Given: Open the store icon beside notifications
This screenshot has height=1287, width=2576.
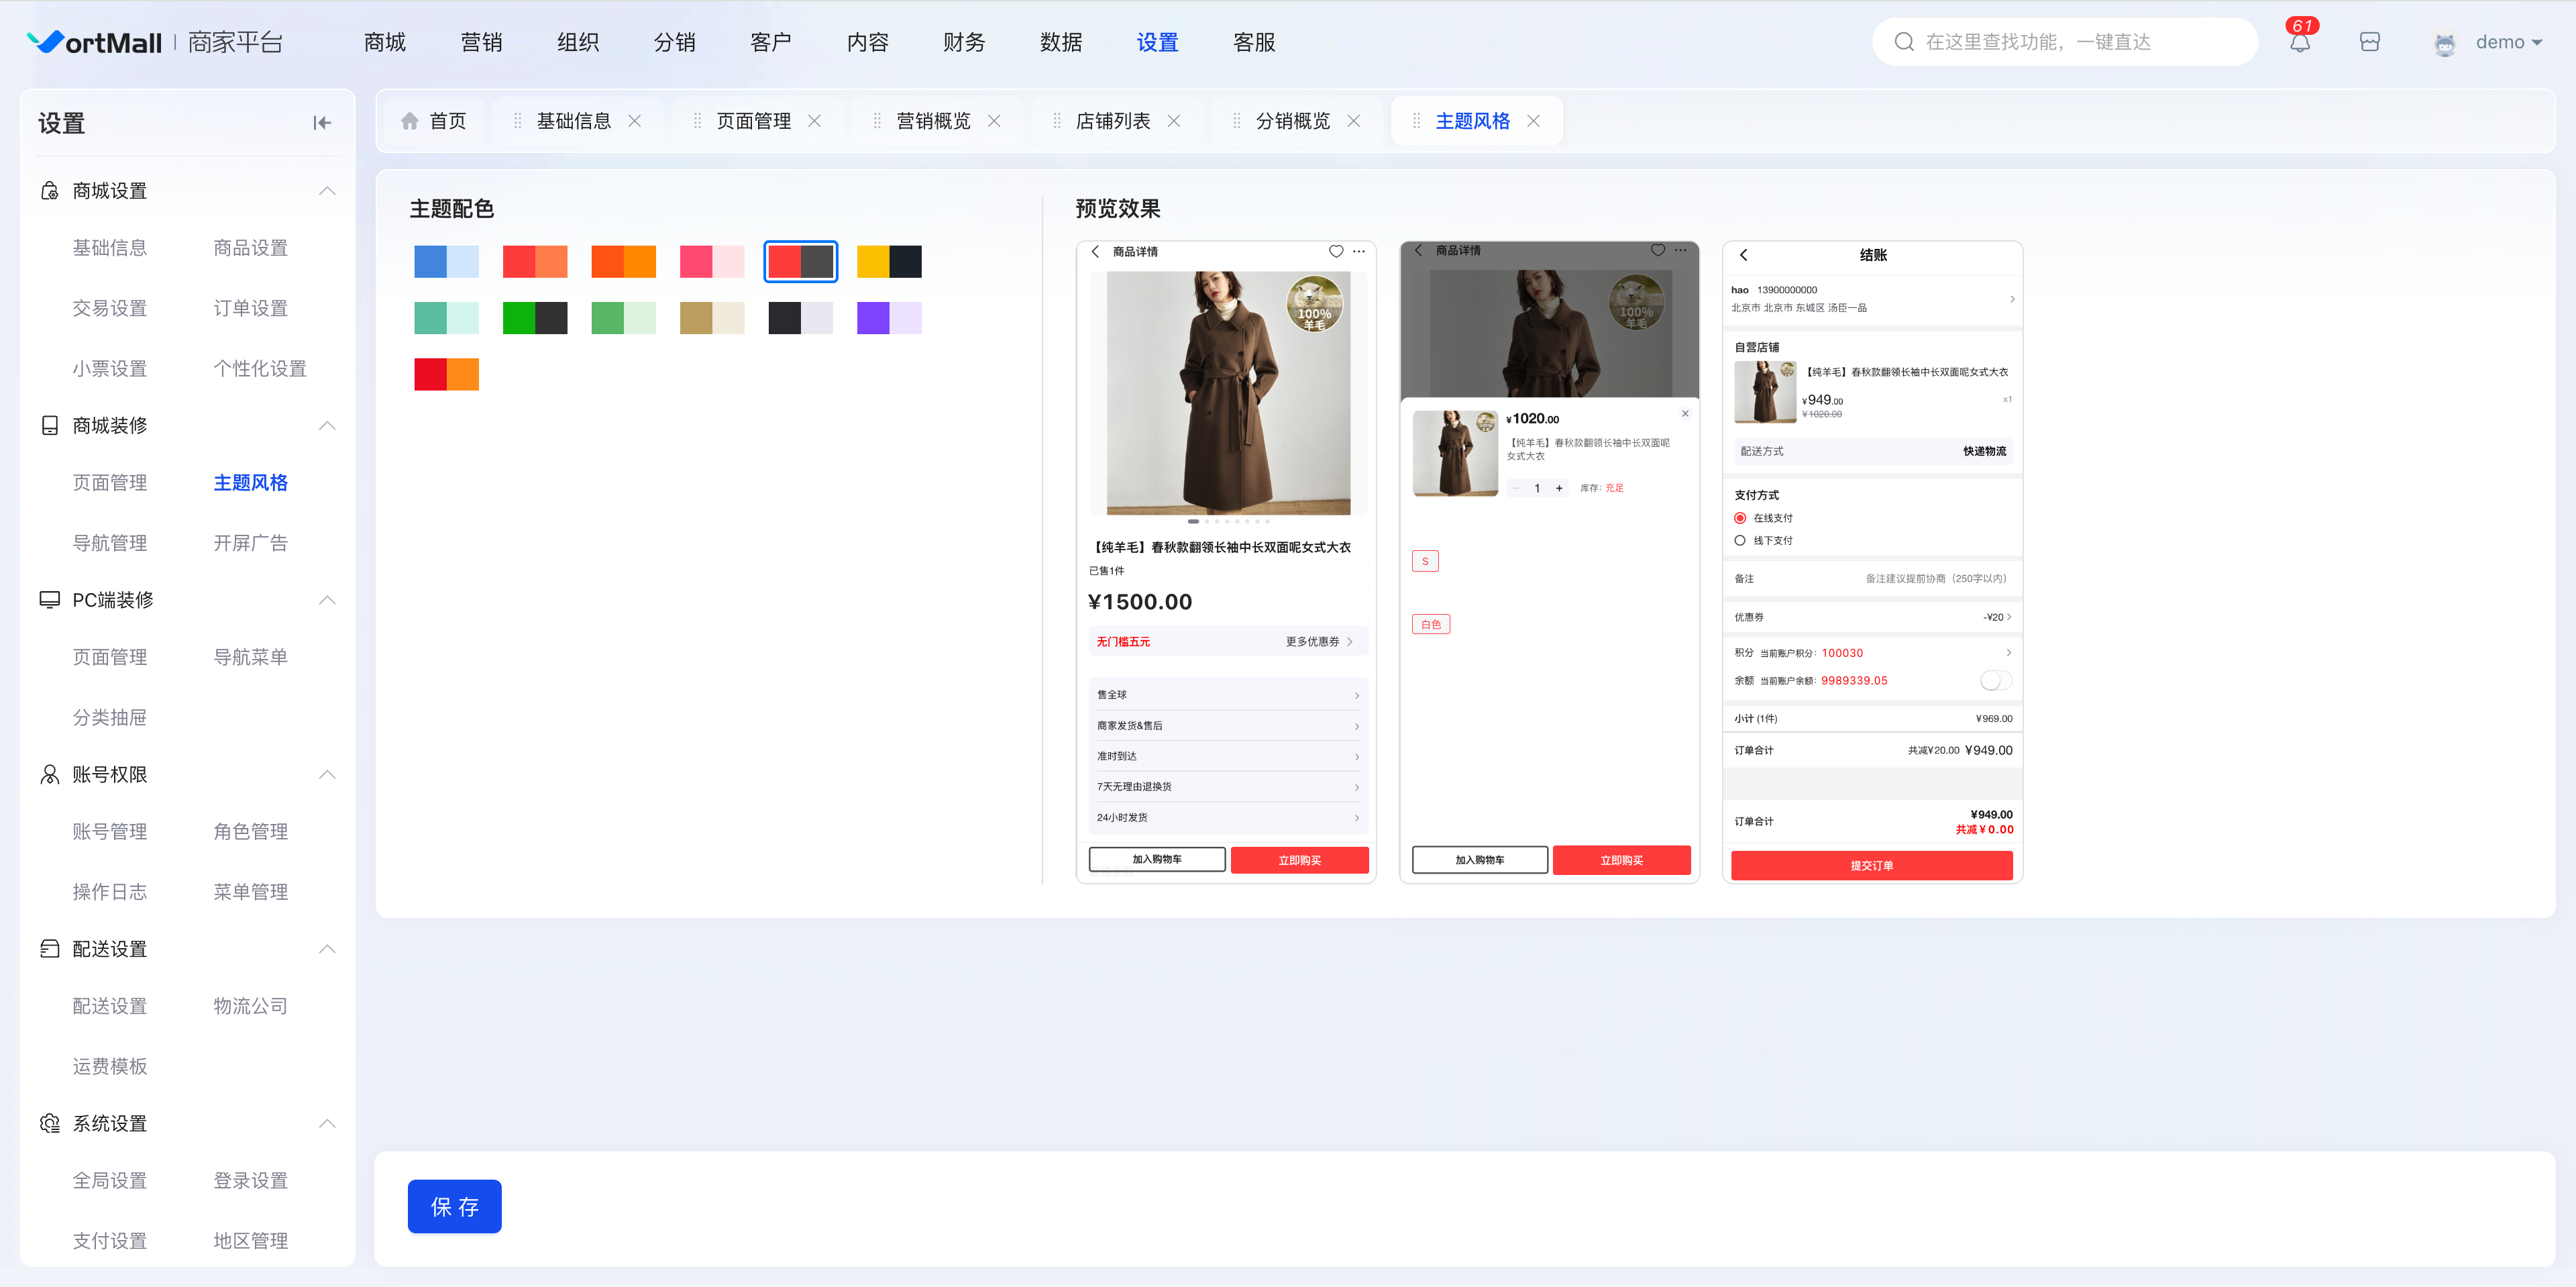Looking at the screenshot, I should 2369,42.
